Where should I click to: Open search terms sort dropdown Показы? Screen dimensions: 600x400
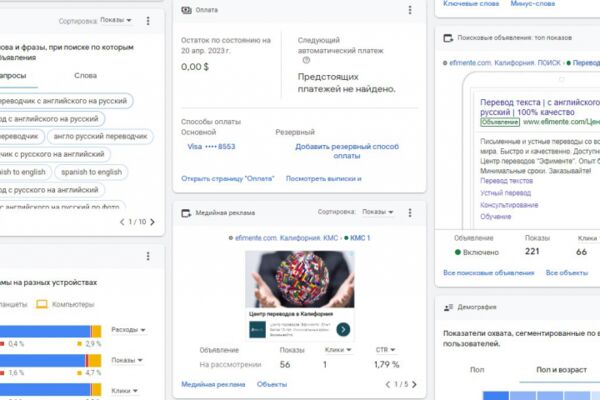pos(116,20)
